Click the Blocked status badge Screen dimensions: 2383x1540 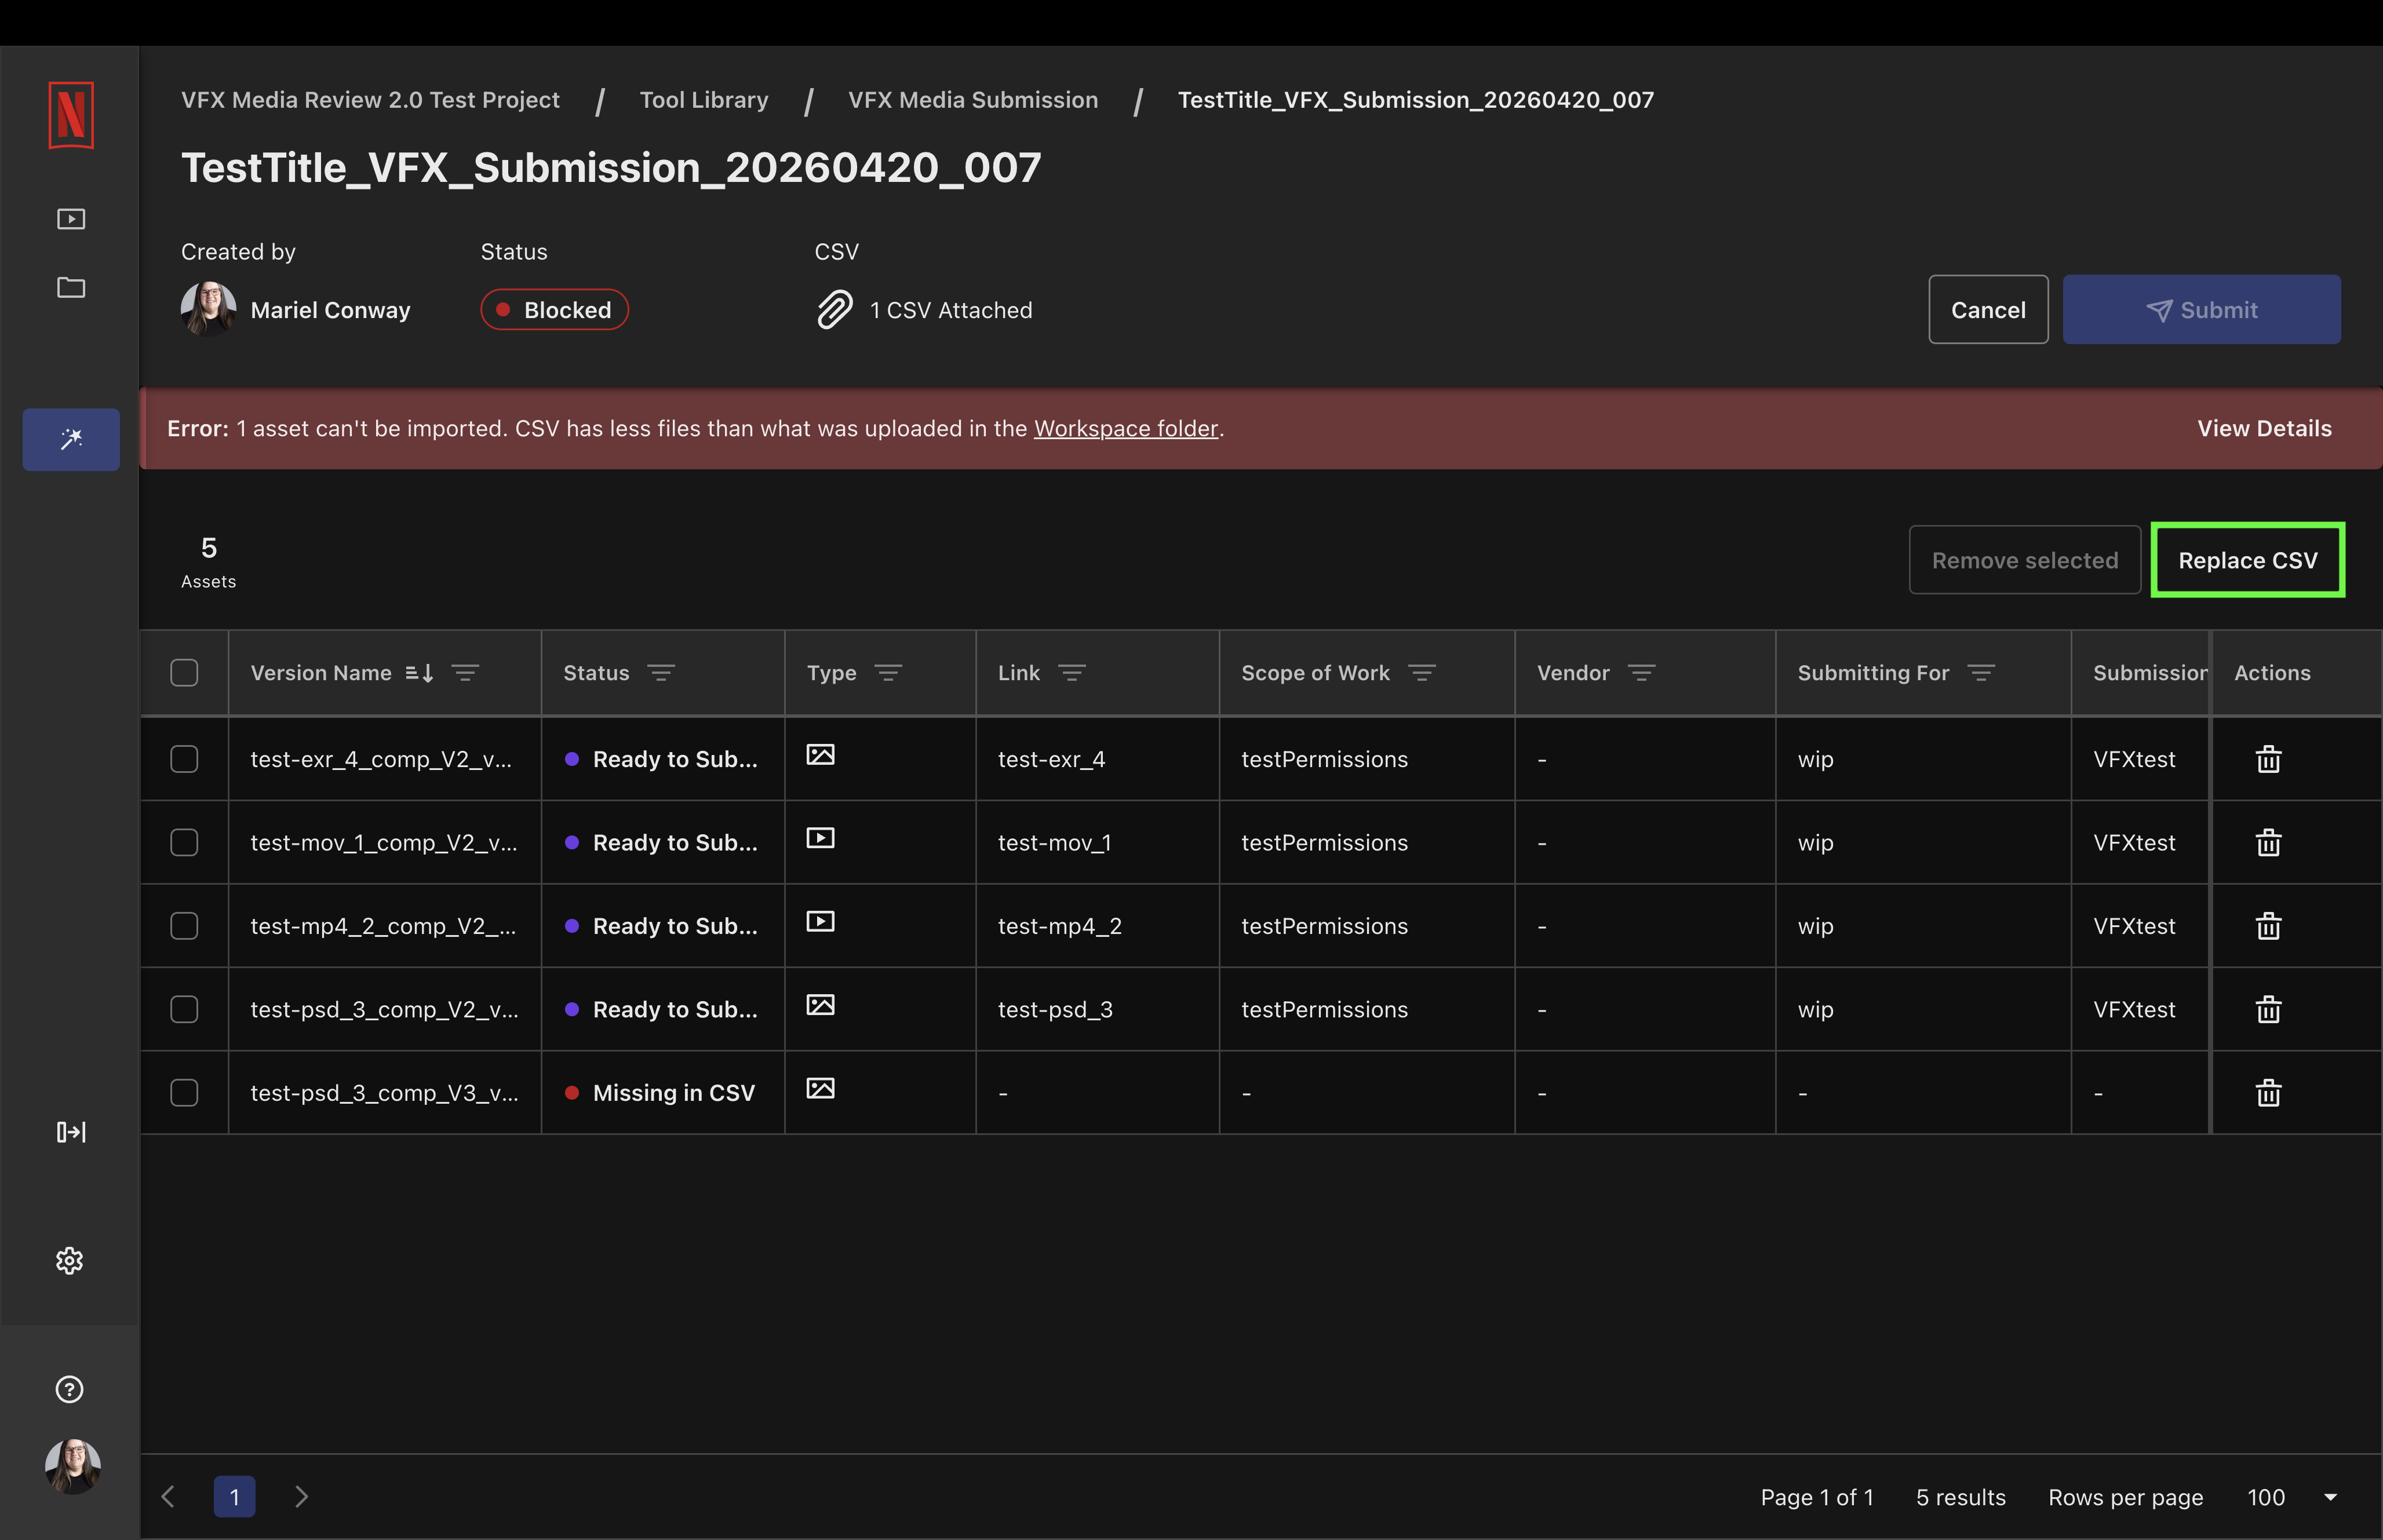[554, 310]
